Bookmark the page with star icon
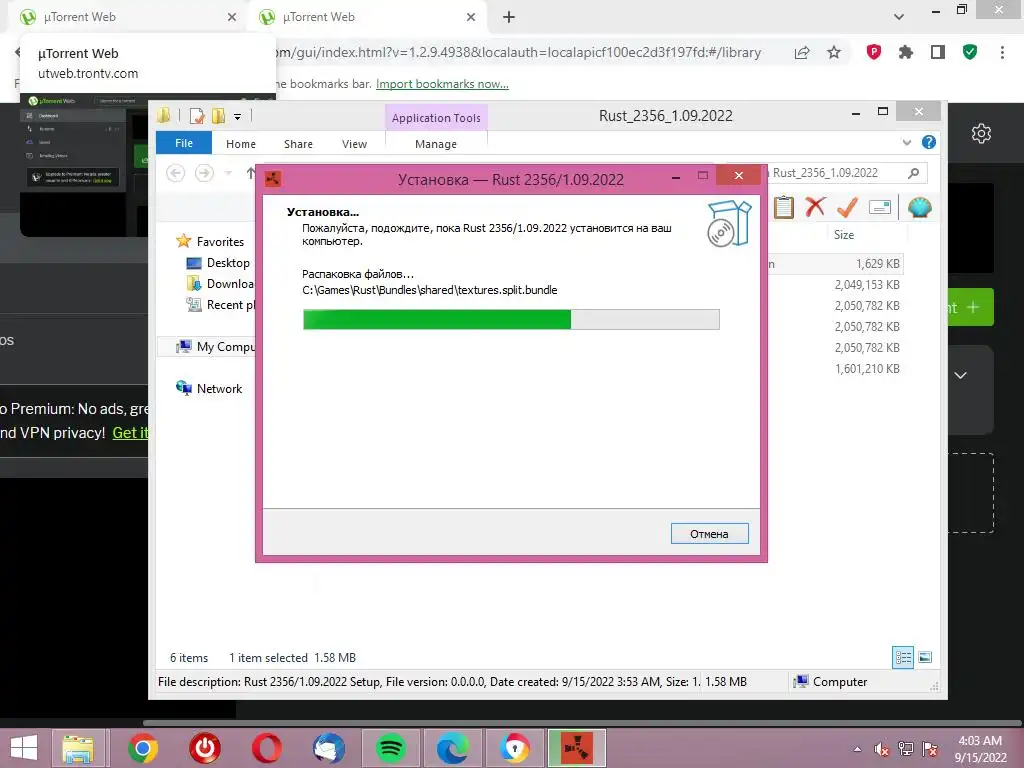 click(834, 52)
